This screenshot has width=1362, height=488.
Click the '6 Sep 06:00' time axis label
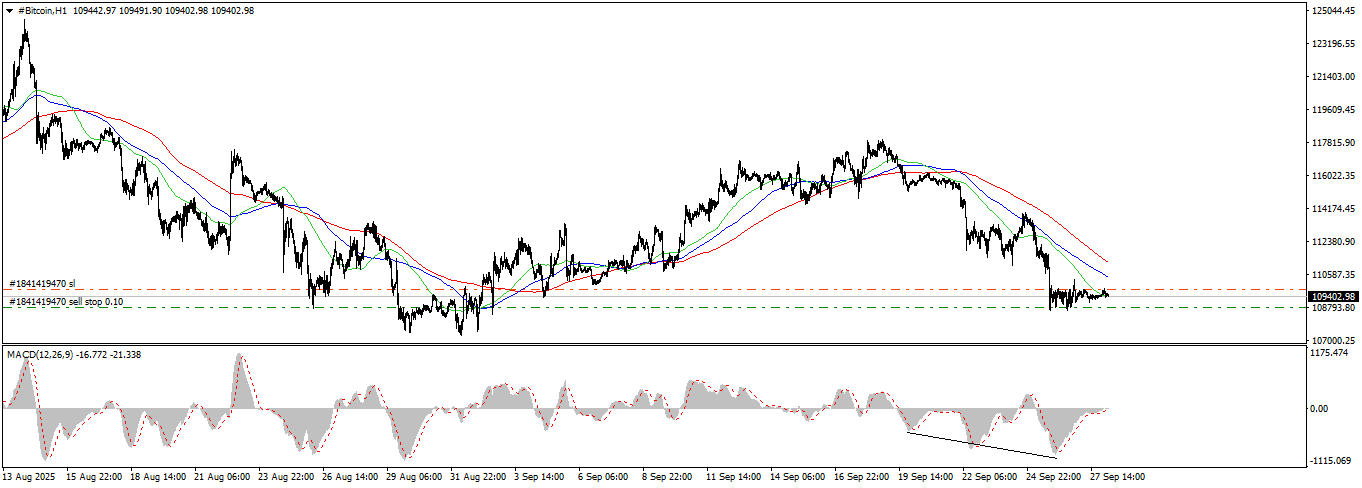[601, 477]
